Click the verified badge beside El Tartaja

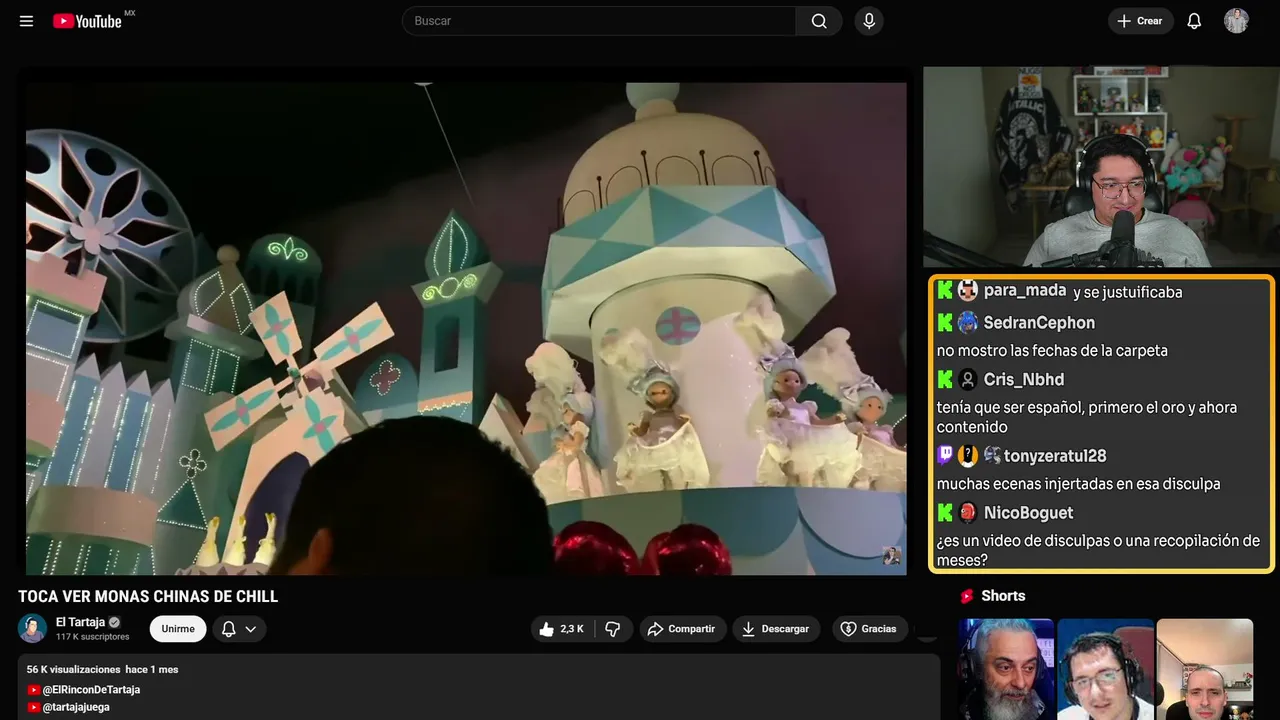pyautogui.click(x=114, y=622)
